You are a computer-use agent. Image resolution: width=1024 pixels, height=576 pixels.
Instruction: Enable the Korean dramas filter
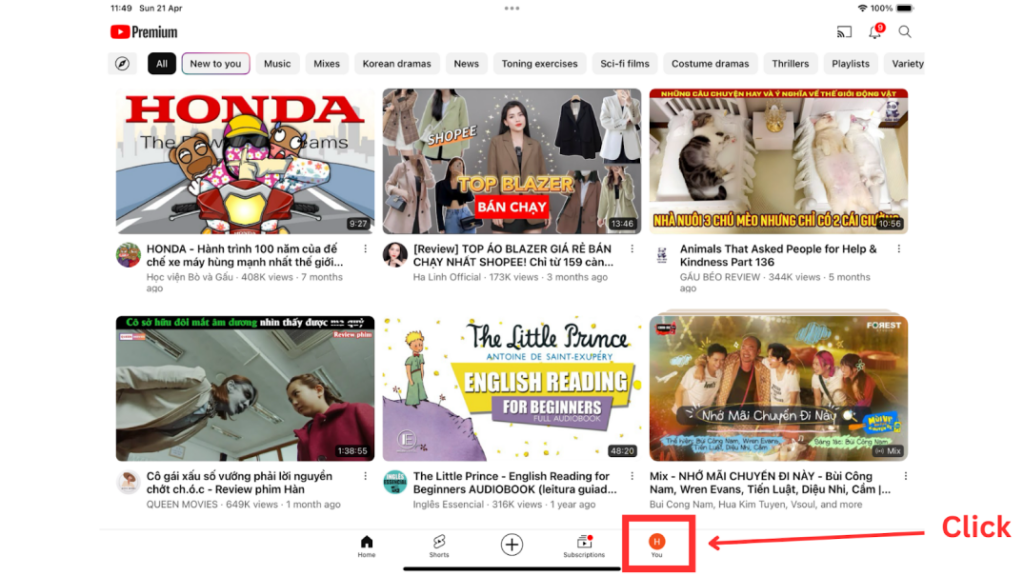[x=396, y=63]
